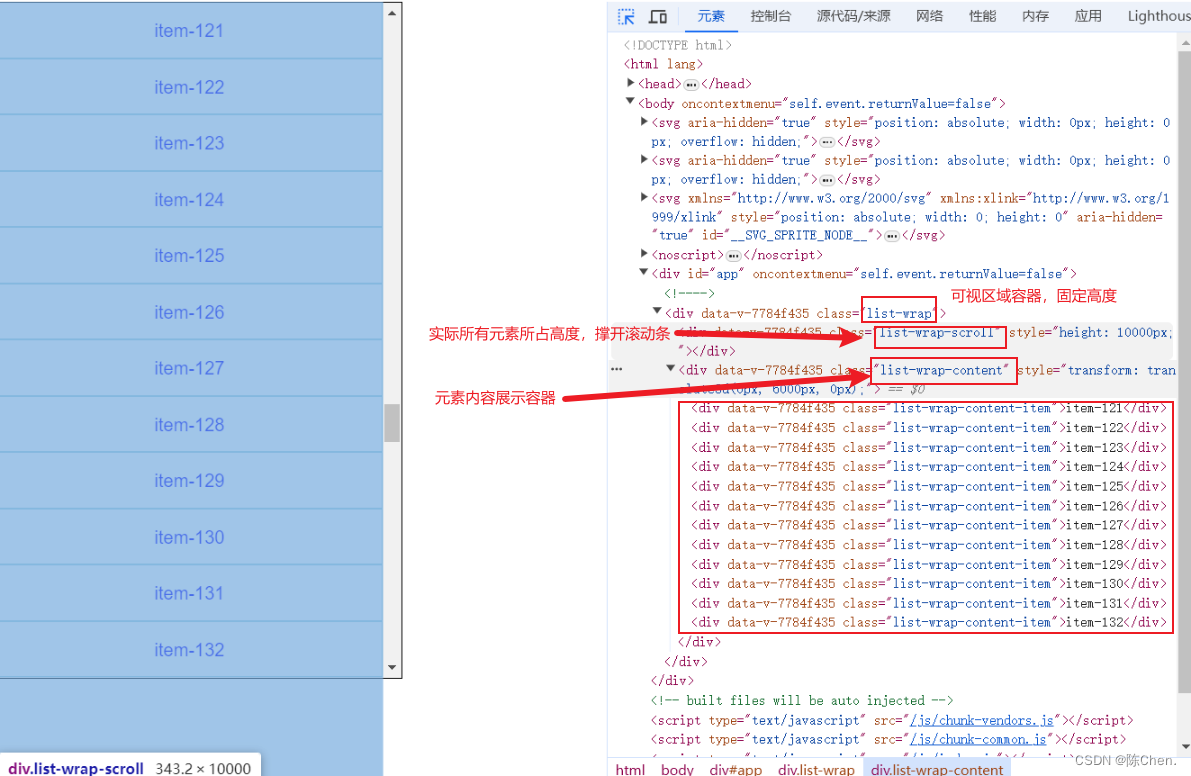Image resolution: width=1191 pixels, height=776 pixels.
Task: Switch to the 控制台 tab
Action: pyautogui.click(x=770, y=16)
